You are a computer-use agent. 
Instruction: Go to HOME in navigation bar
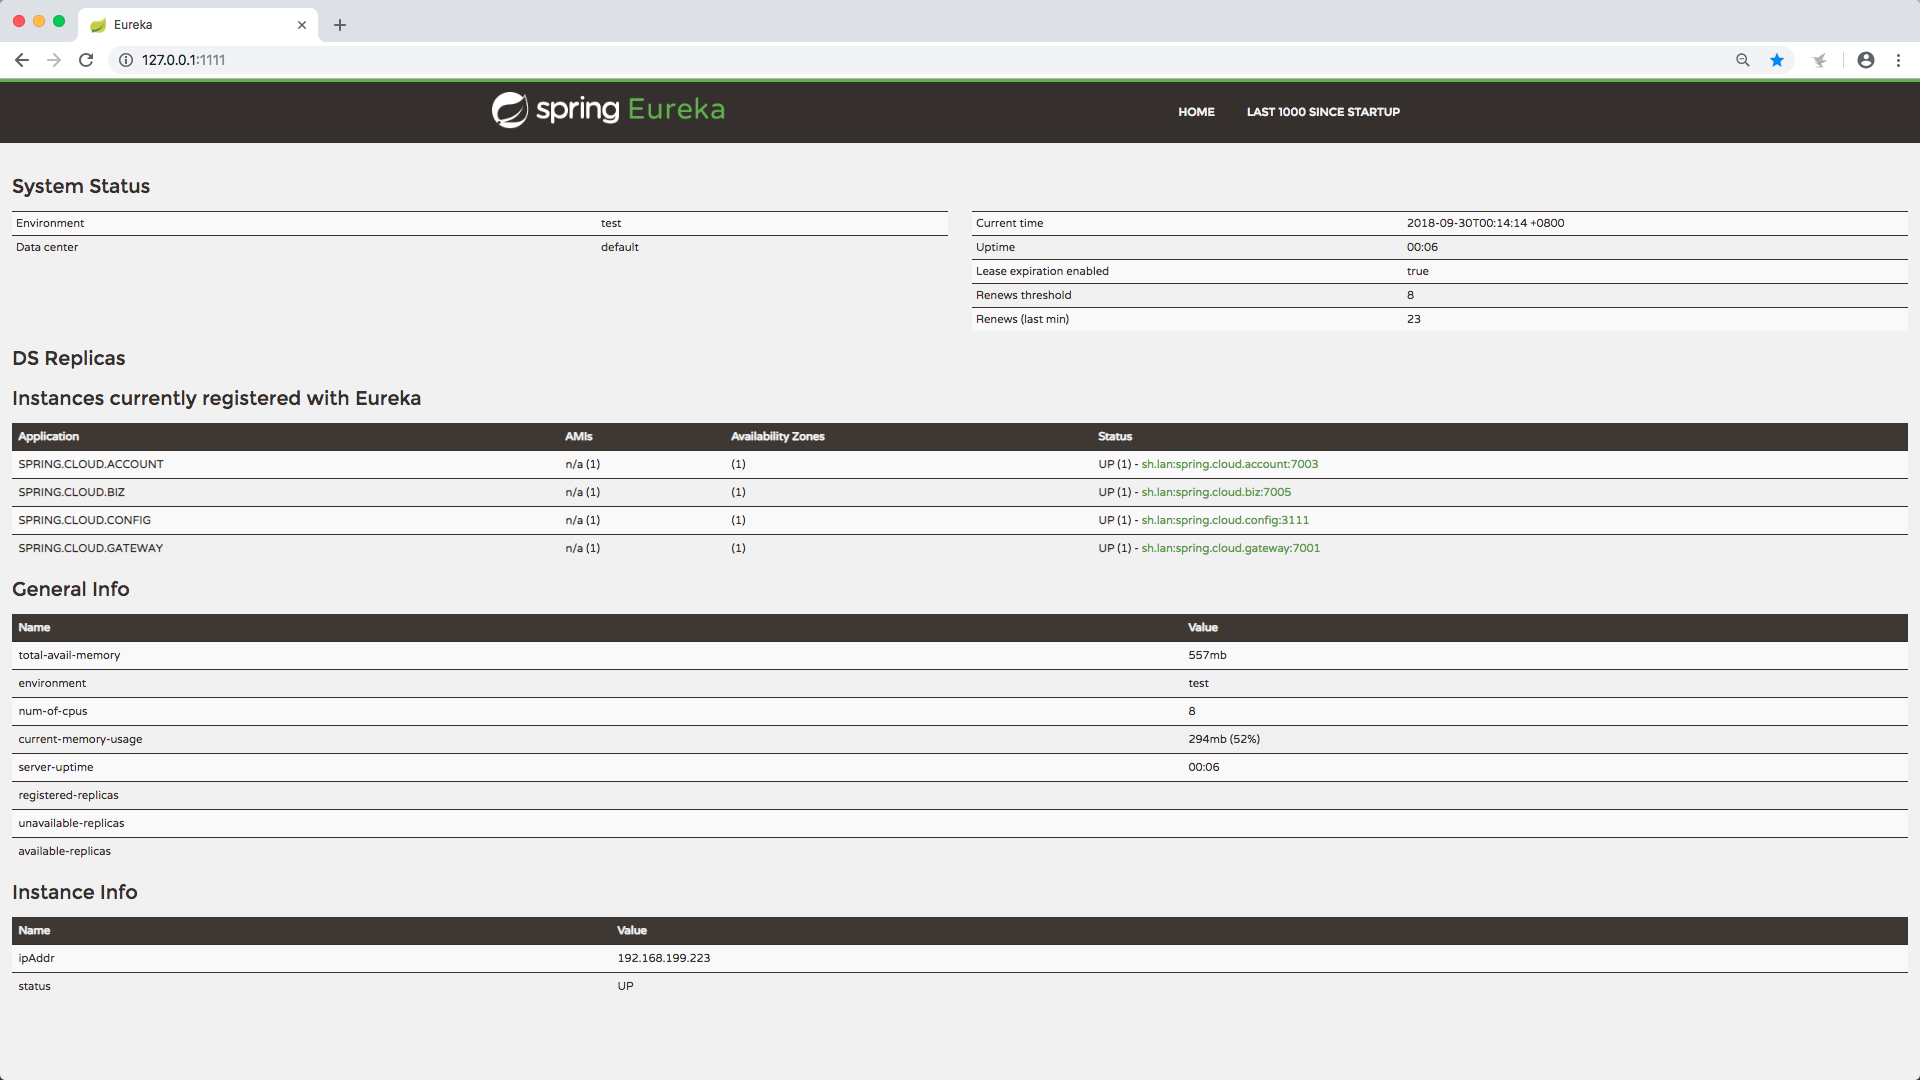1196,112
